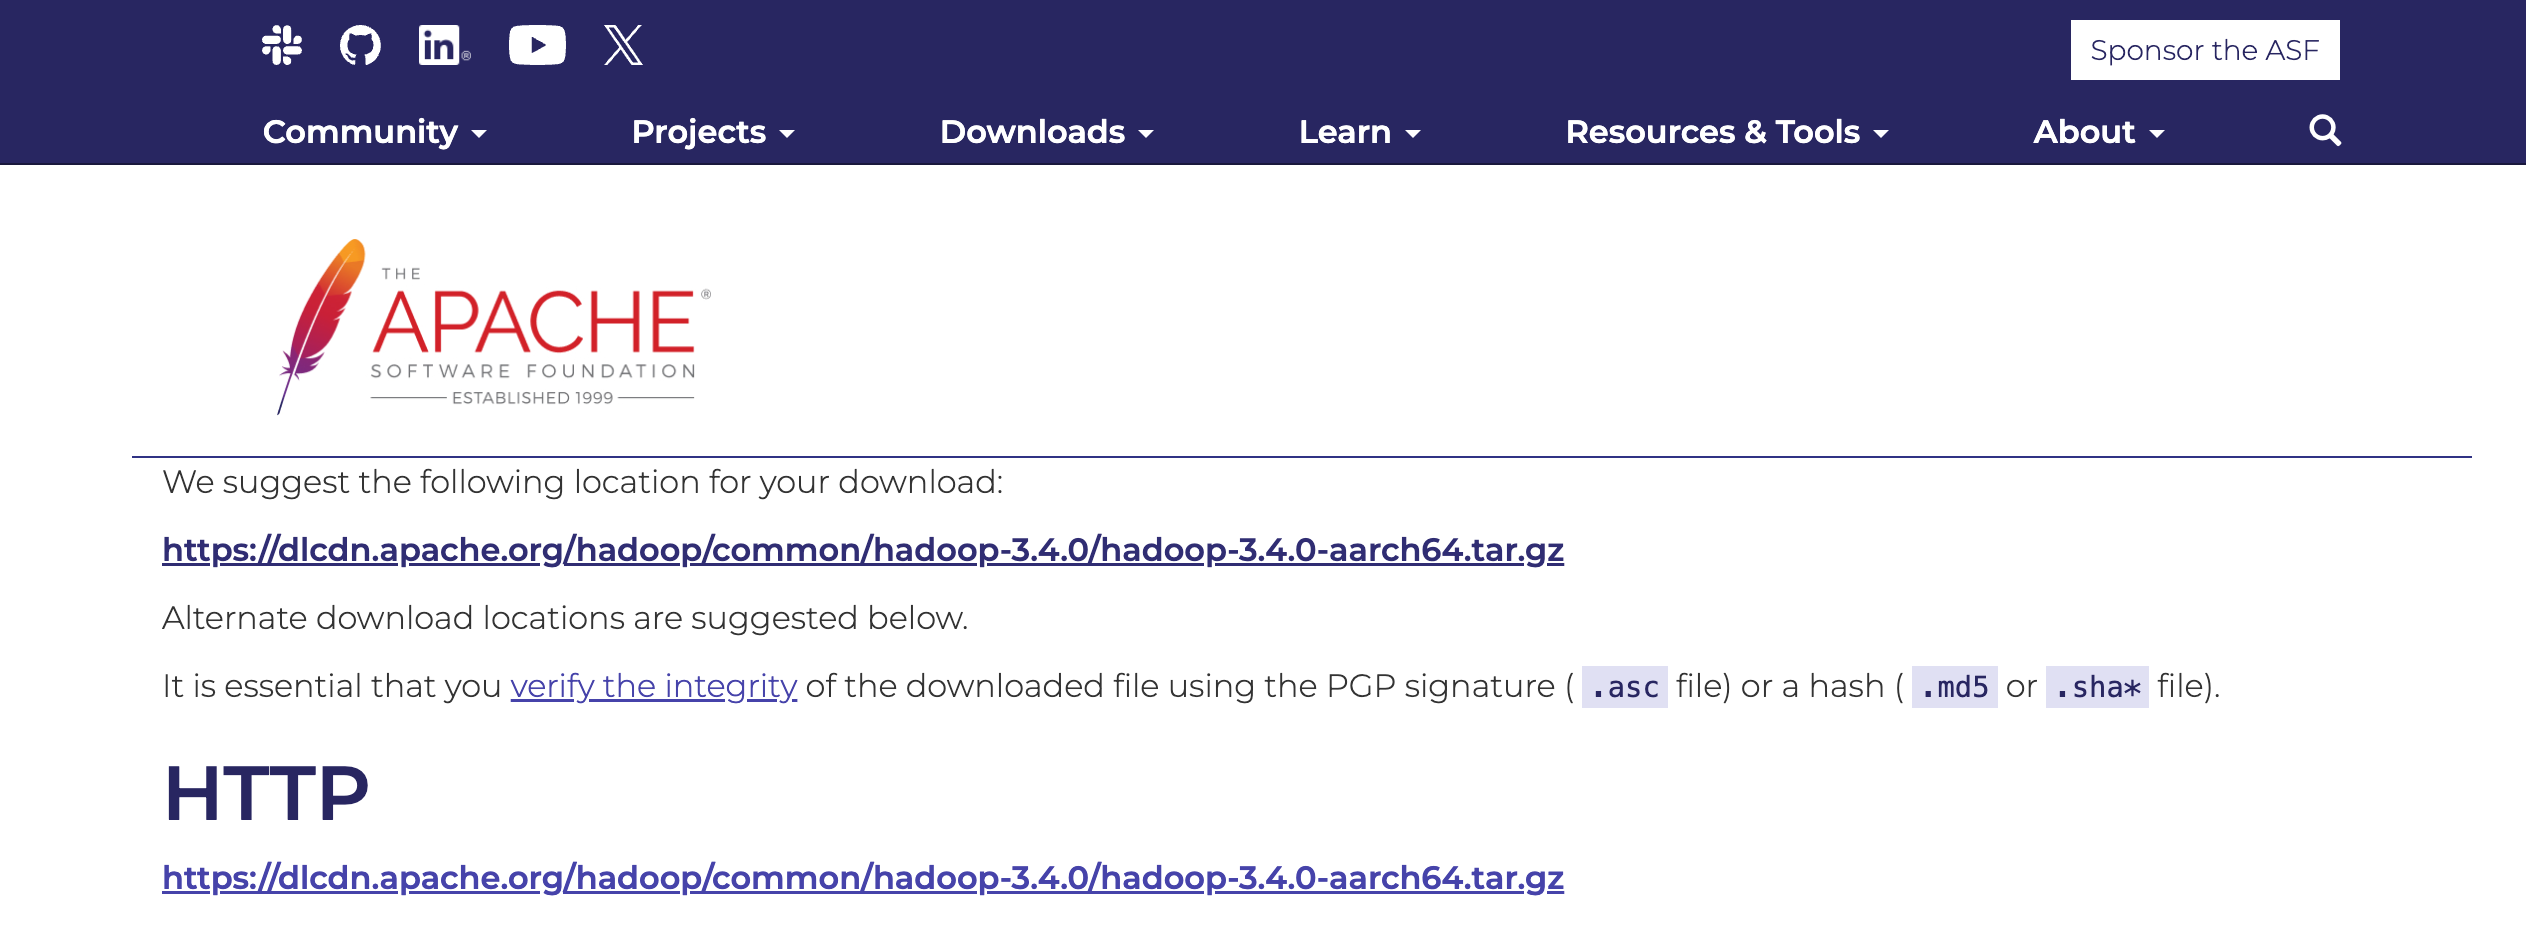This screenshot has width=2526, height=940.
Task: Open the hadoop download link under HTTP heading
Action: point(863,878)
